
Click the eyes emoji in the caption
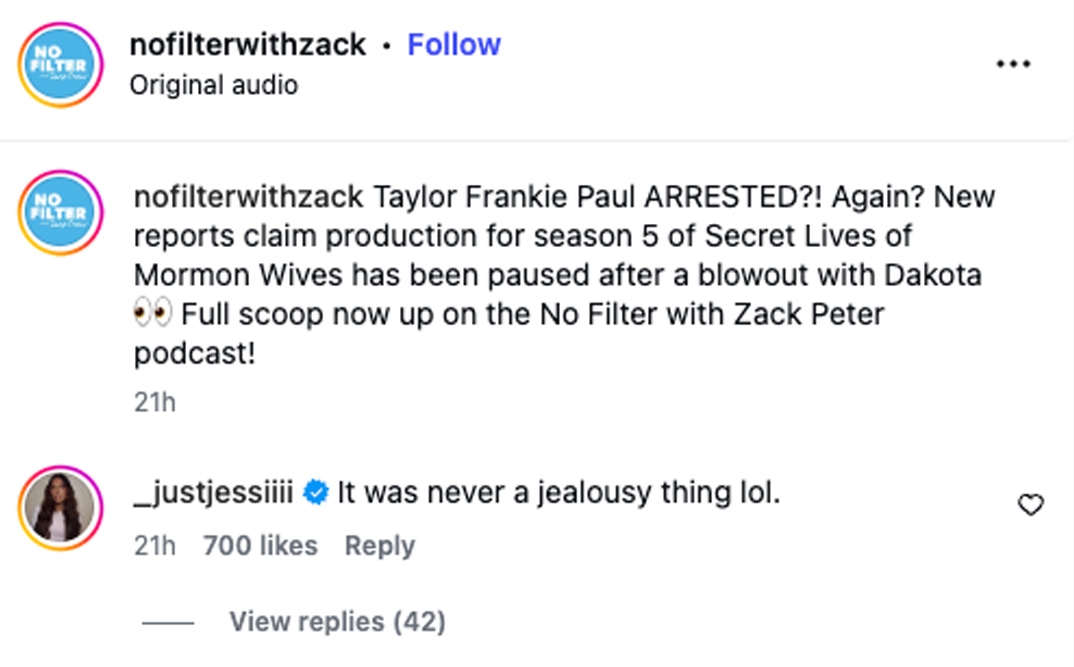click(150, 313)
